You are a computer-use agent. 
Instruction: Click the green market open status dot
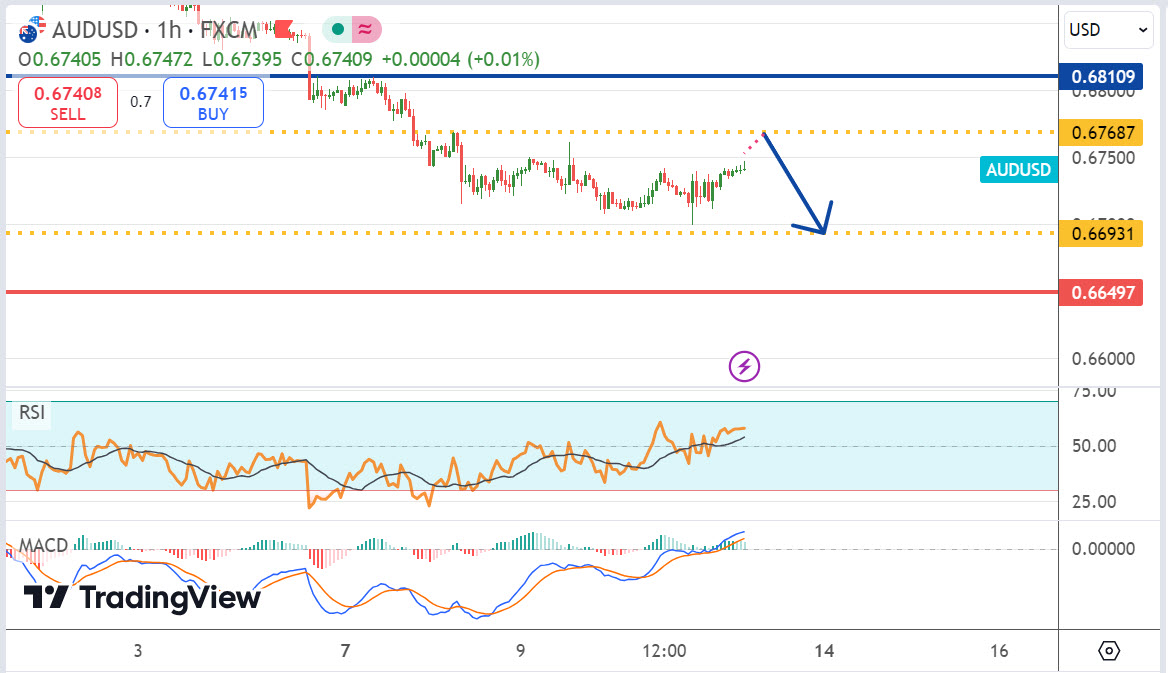[339, 30]
